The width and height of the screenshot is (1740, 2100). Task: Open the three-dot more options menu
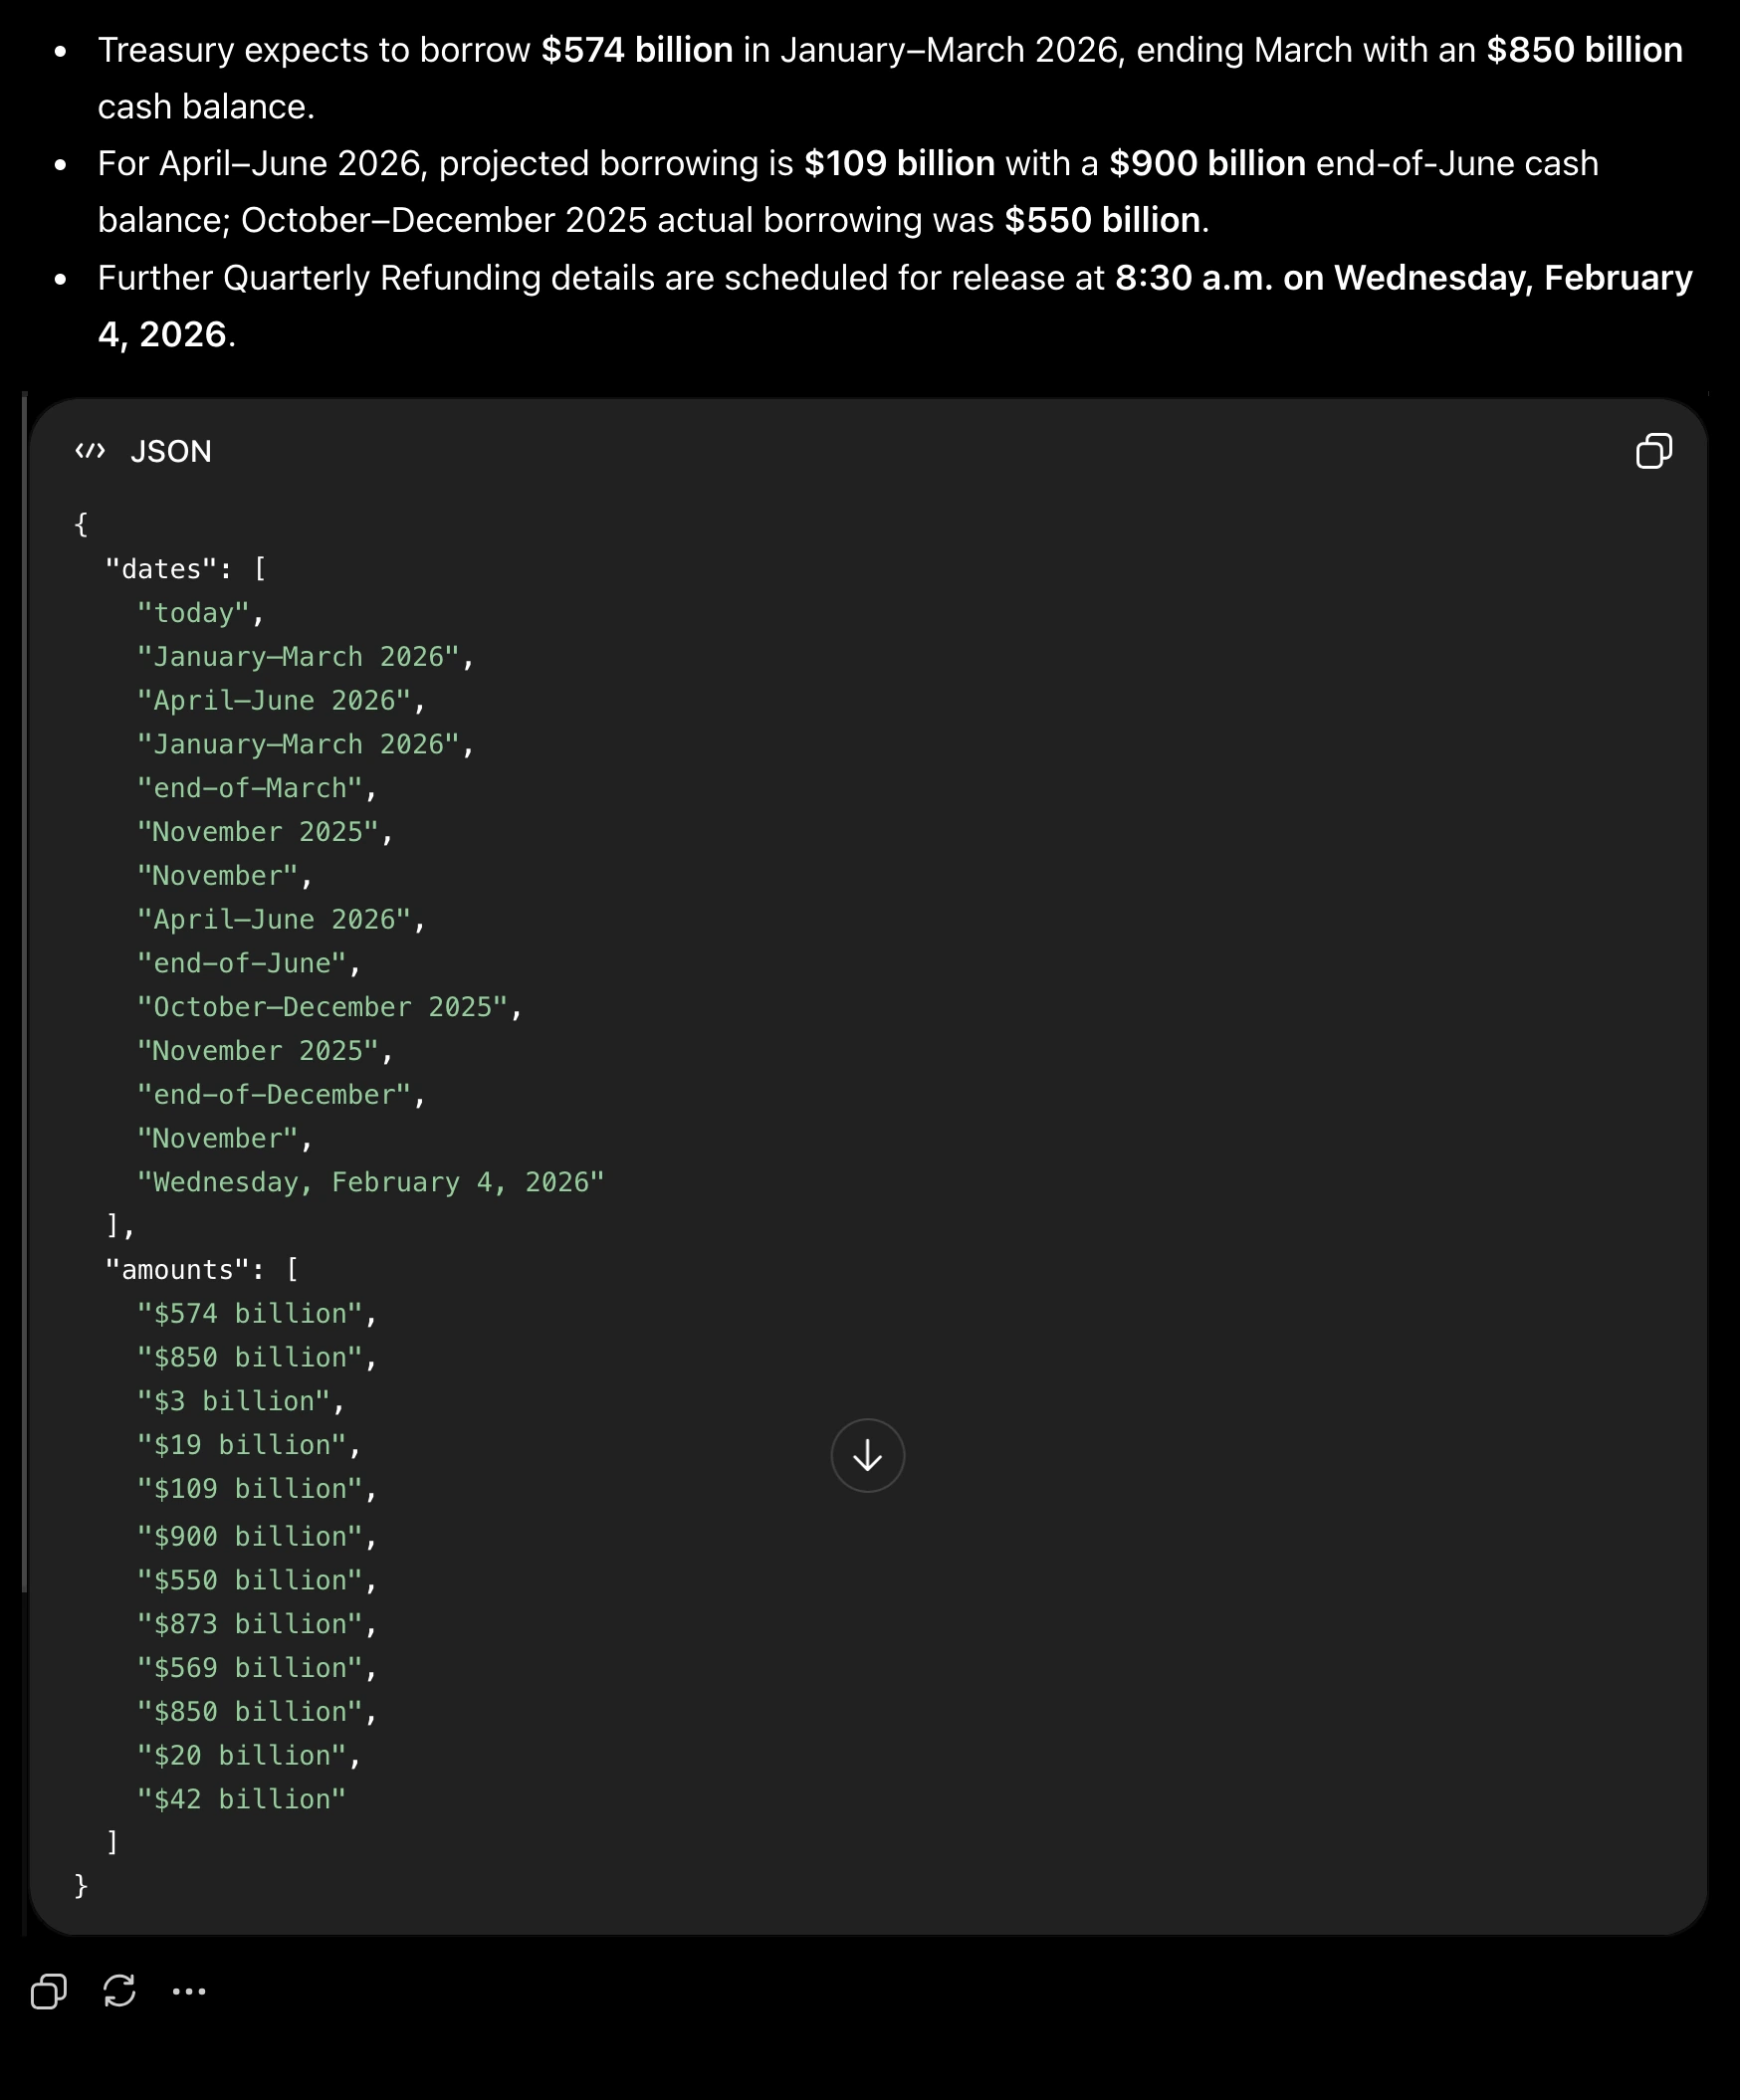189,1991
